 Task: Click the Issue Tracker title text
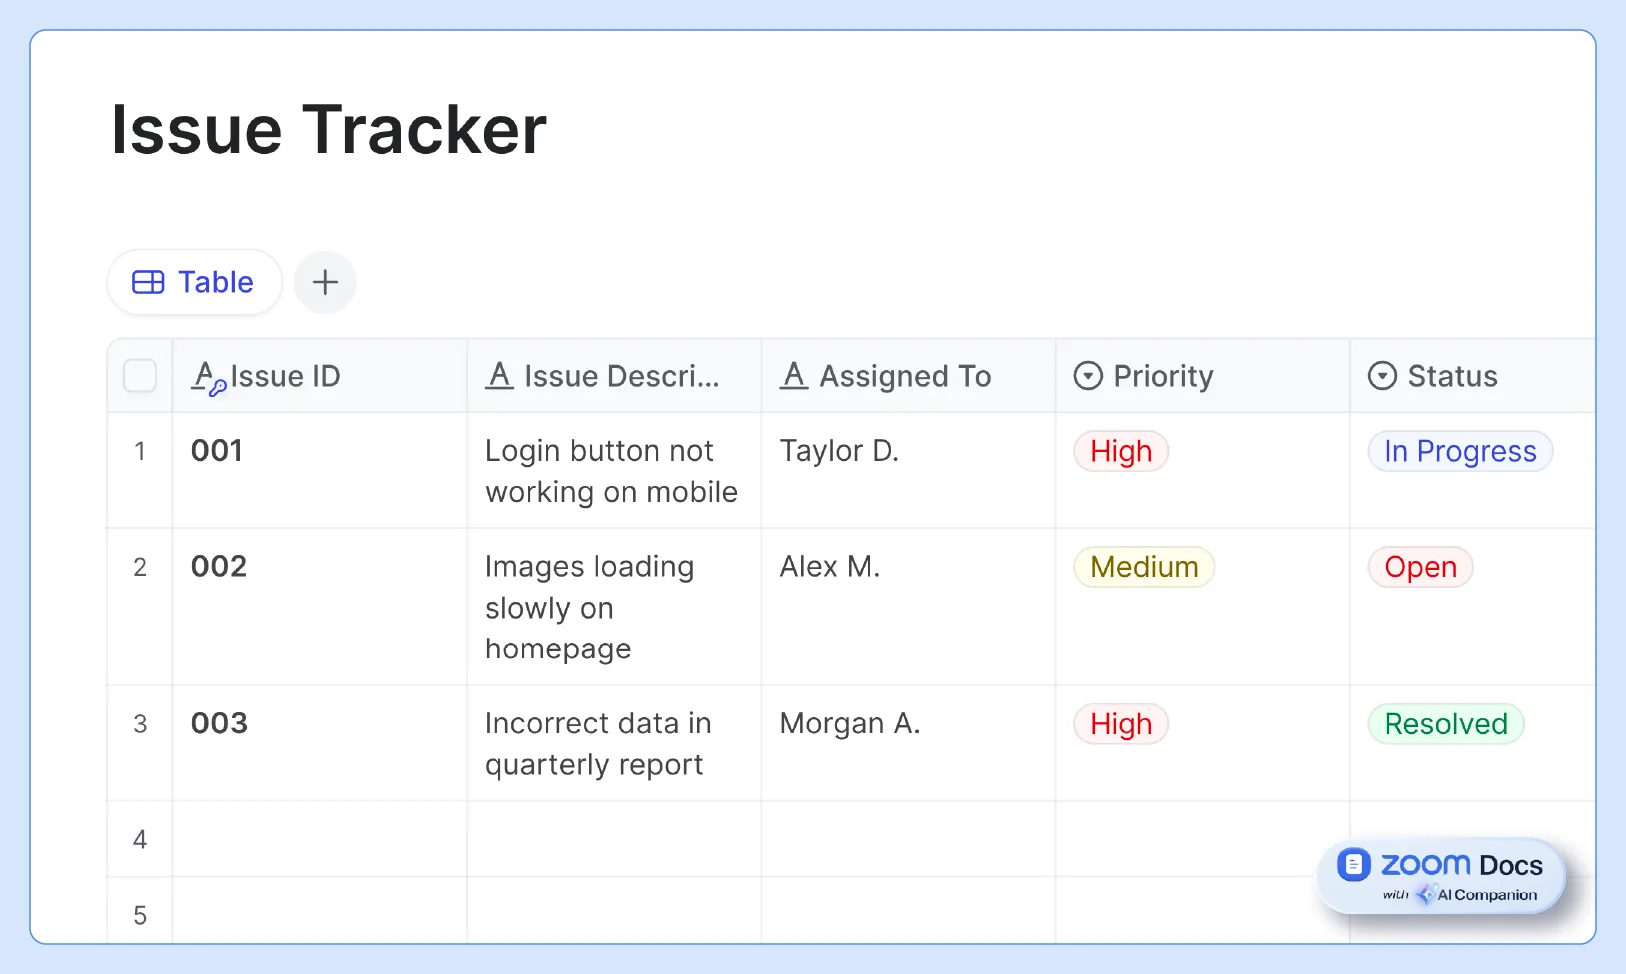[x=328, y=129]
